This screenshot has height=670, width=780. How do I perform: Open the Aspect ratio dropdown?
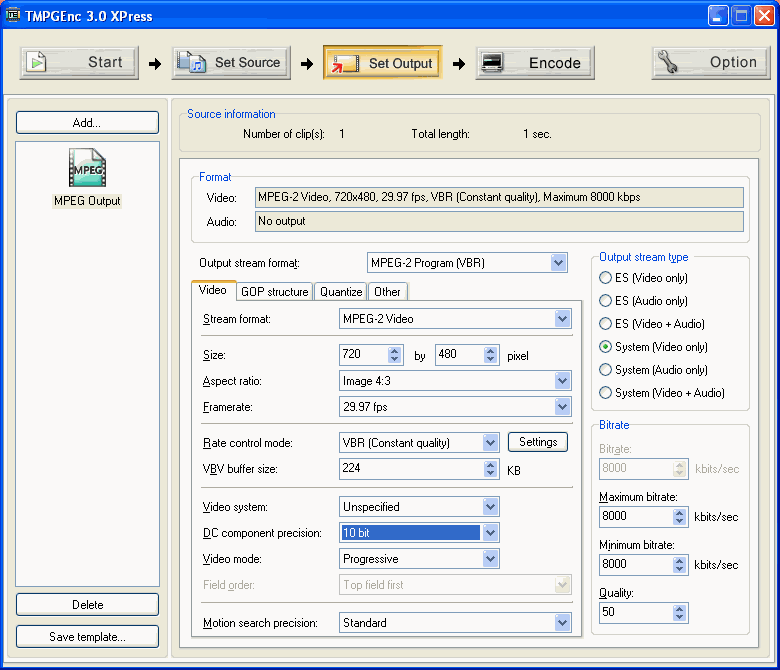point(563,381)
